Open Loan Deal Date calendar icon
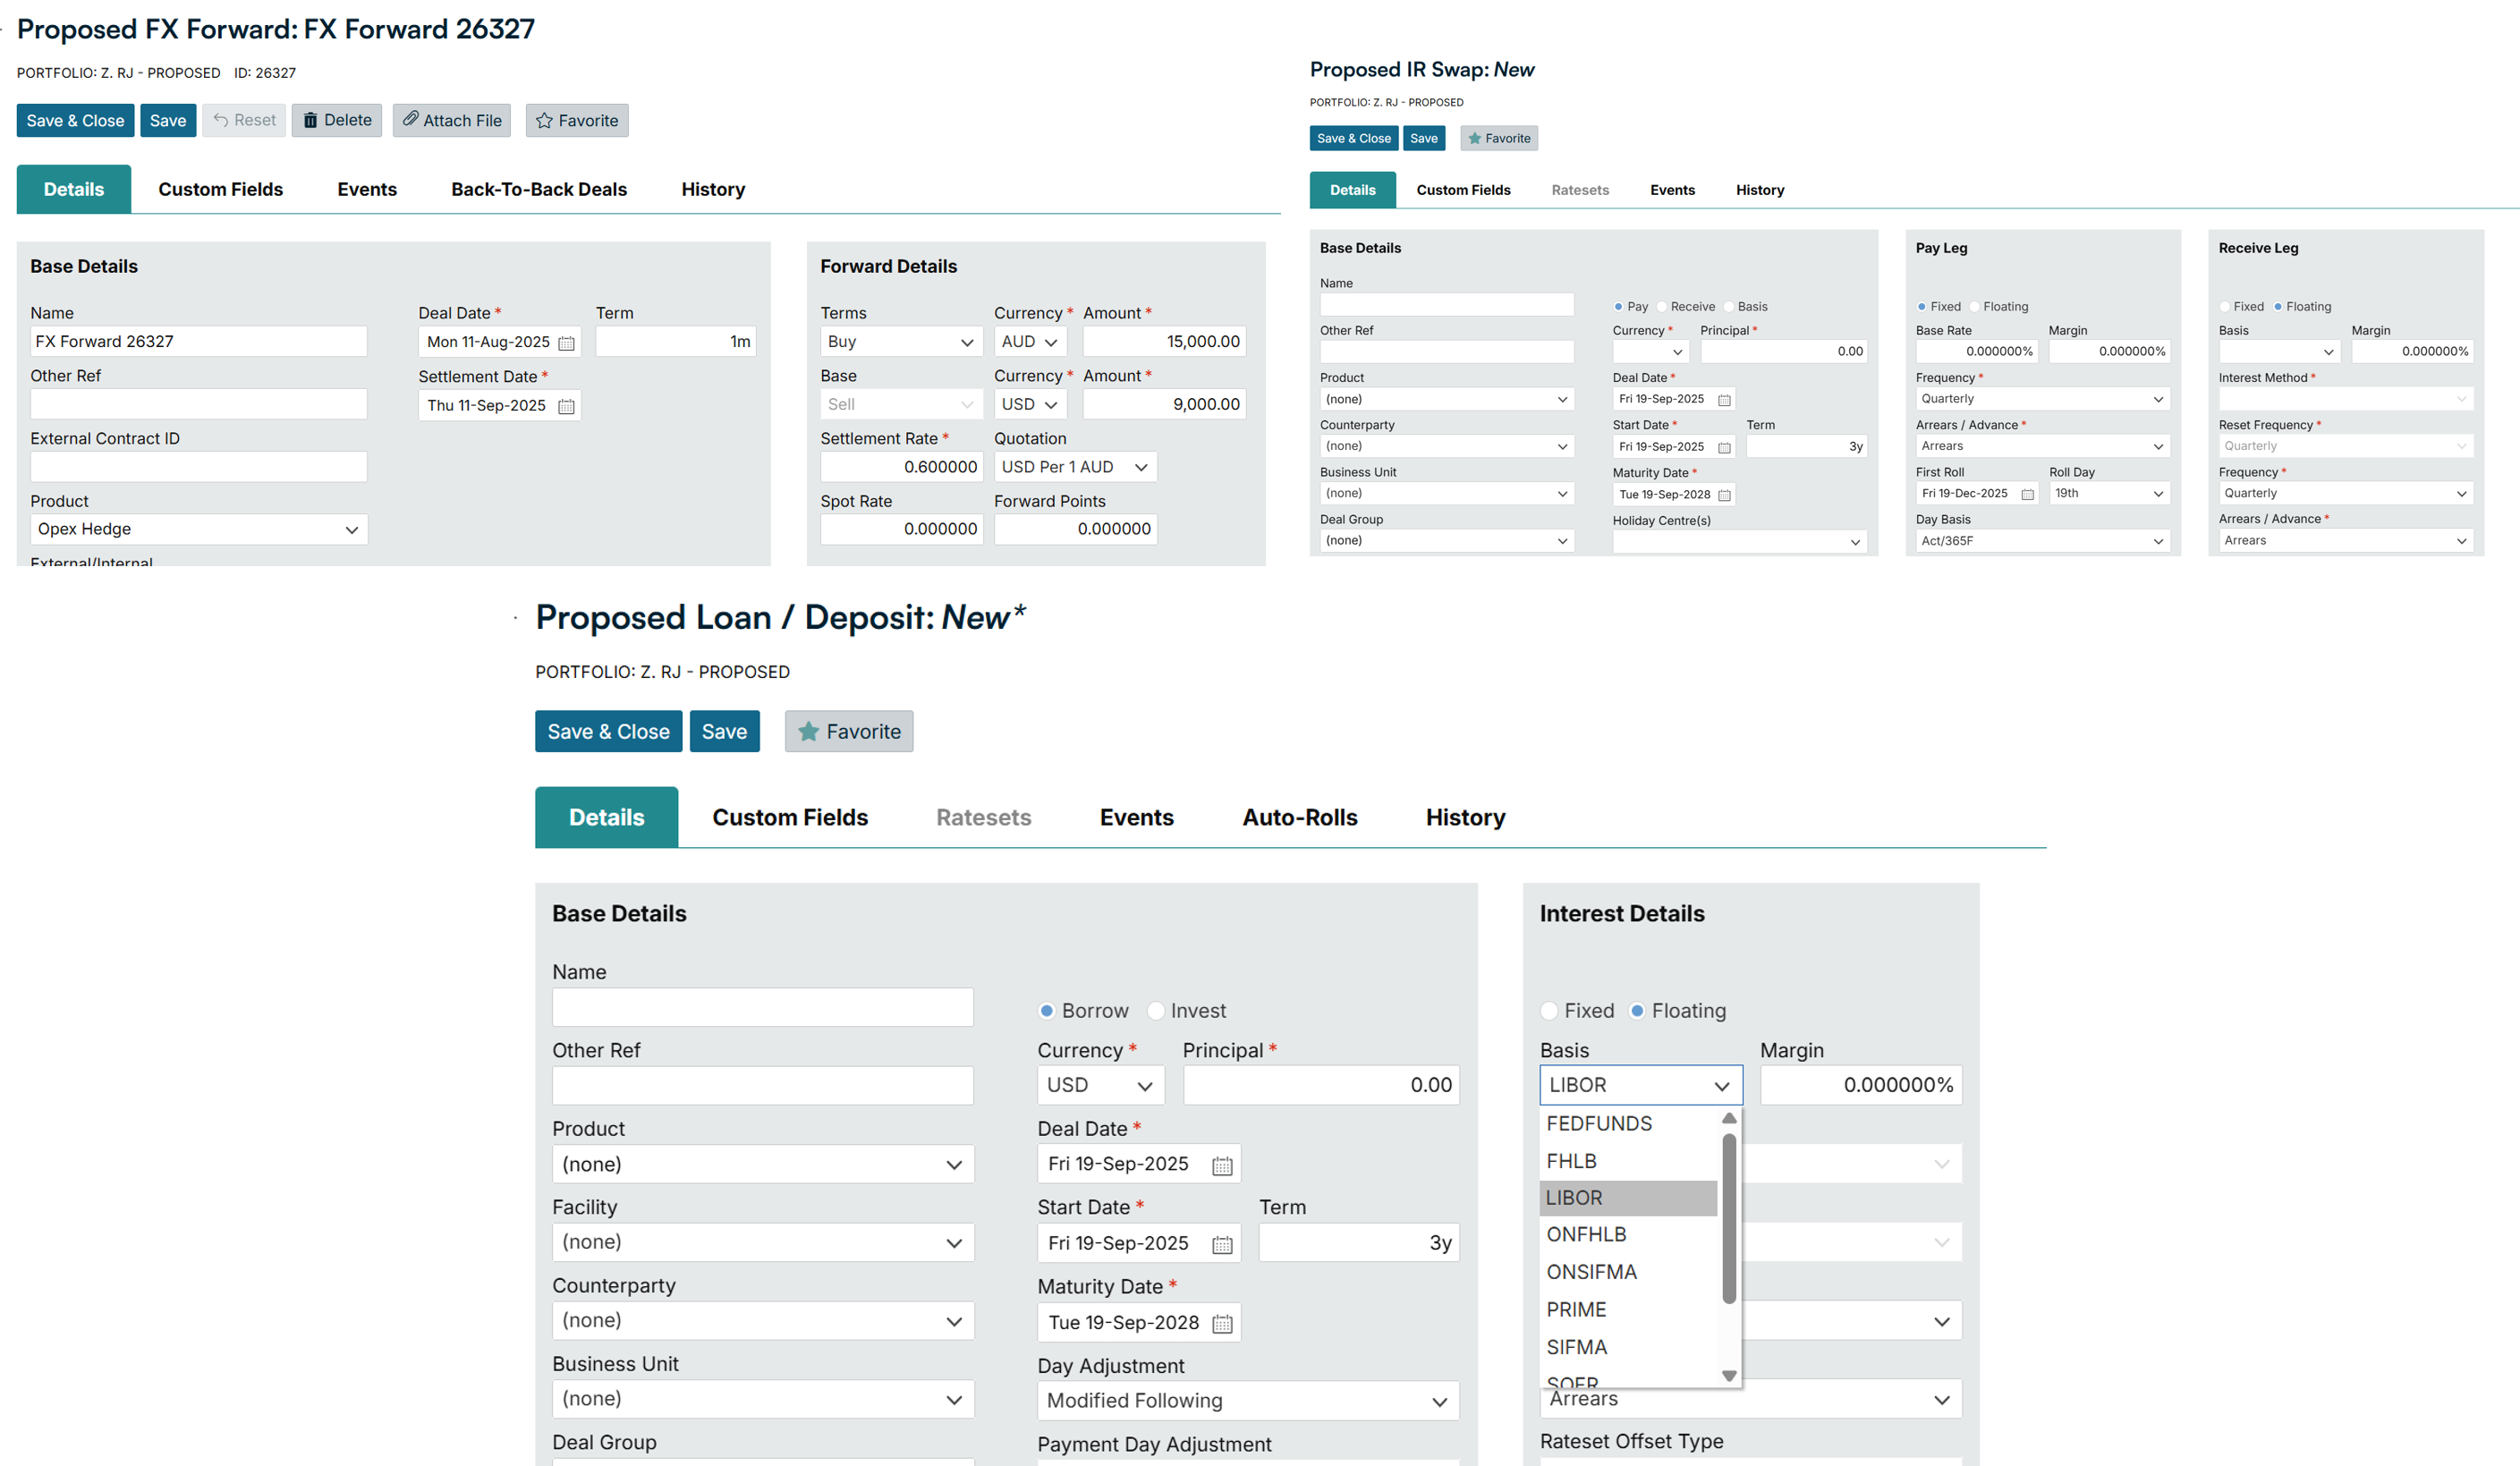The height and width of the screenshot is (1466, 2520). (1222, 1165)
